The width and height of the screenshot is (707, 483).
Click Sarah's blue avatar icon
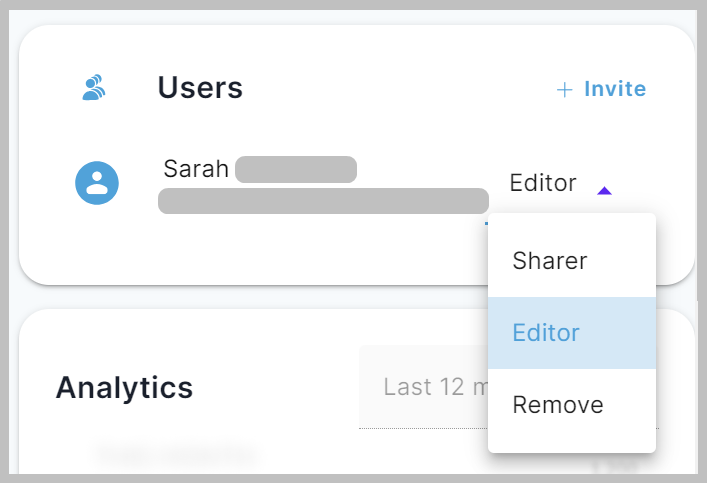(97, 183)
